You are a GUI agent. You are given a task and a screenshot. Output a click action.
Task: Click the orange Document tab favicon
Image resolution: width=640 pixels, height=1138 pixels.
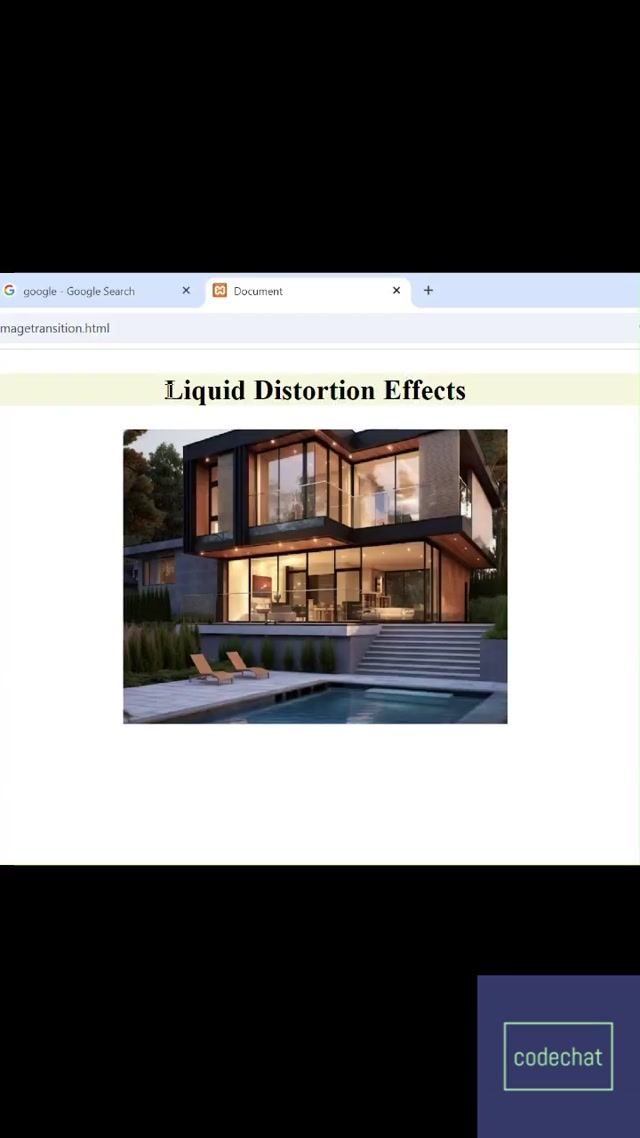click(x=220, y=291)
